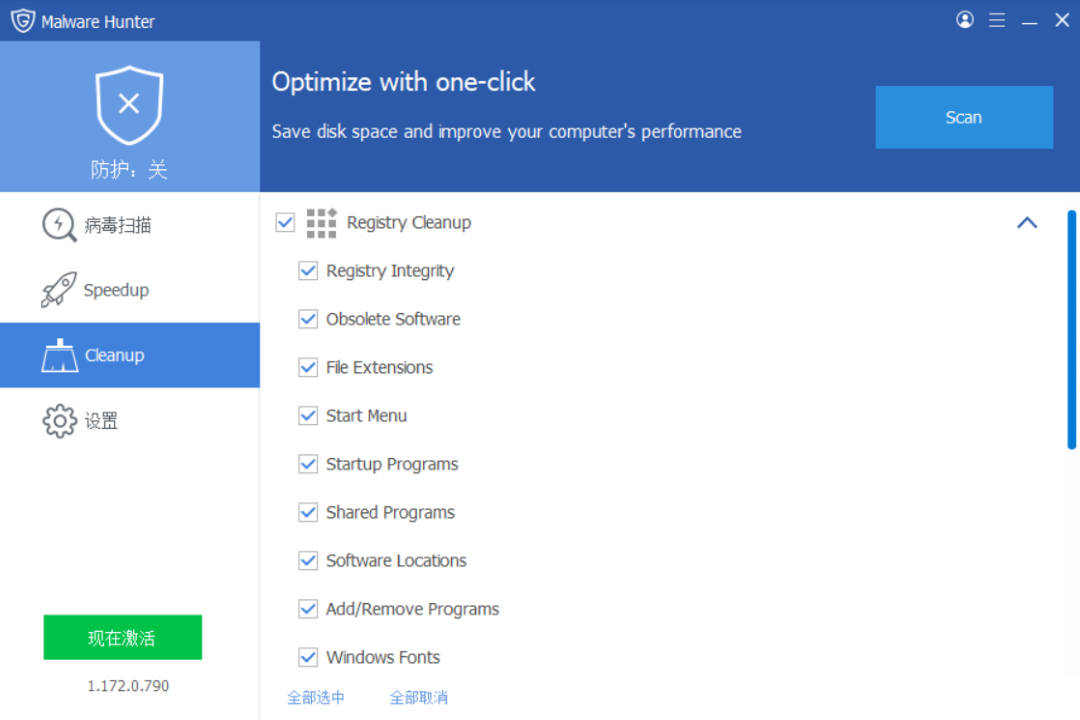Collapse the Registry Cleanup section chevron
Image resolution: width=1080 pixels, height=720 pixels.
click(1027, 222)
